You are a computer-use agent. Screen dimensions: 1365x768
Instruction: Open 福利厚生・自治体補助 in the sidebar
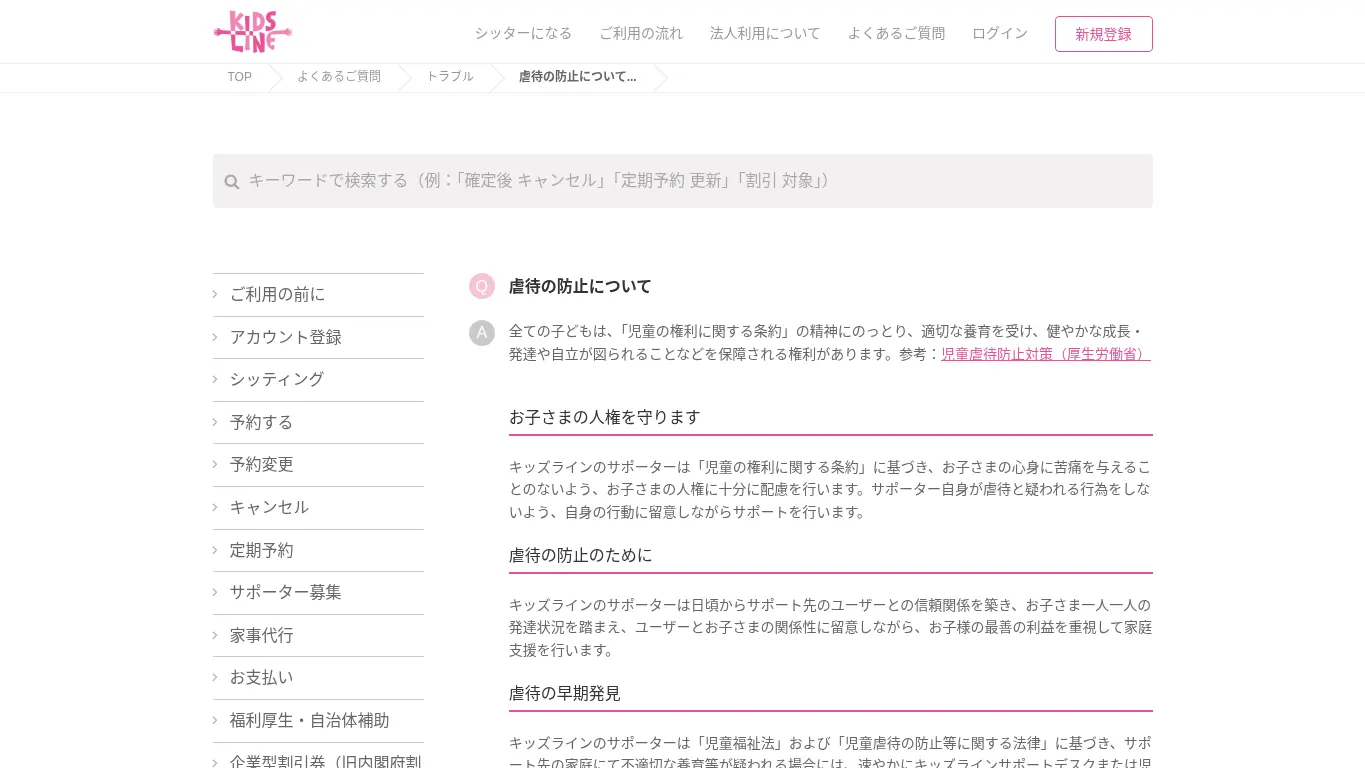tap(318, 721)
